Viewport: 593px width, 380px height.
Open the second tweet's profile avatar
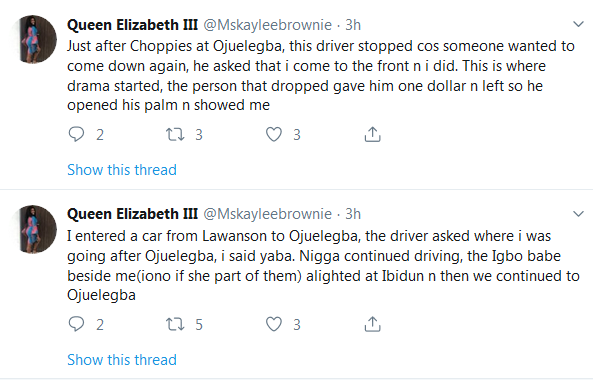(33, 229)
